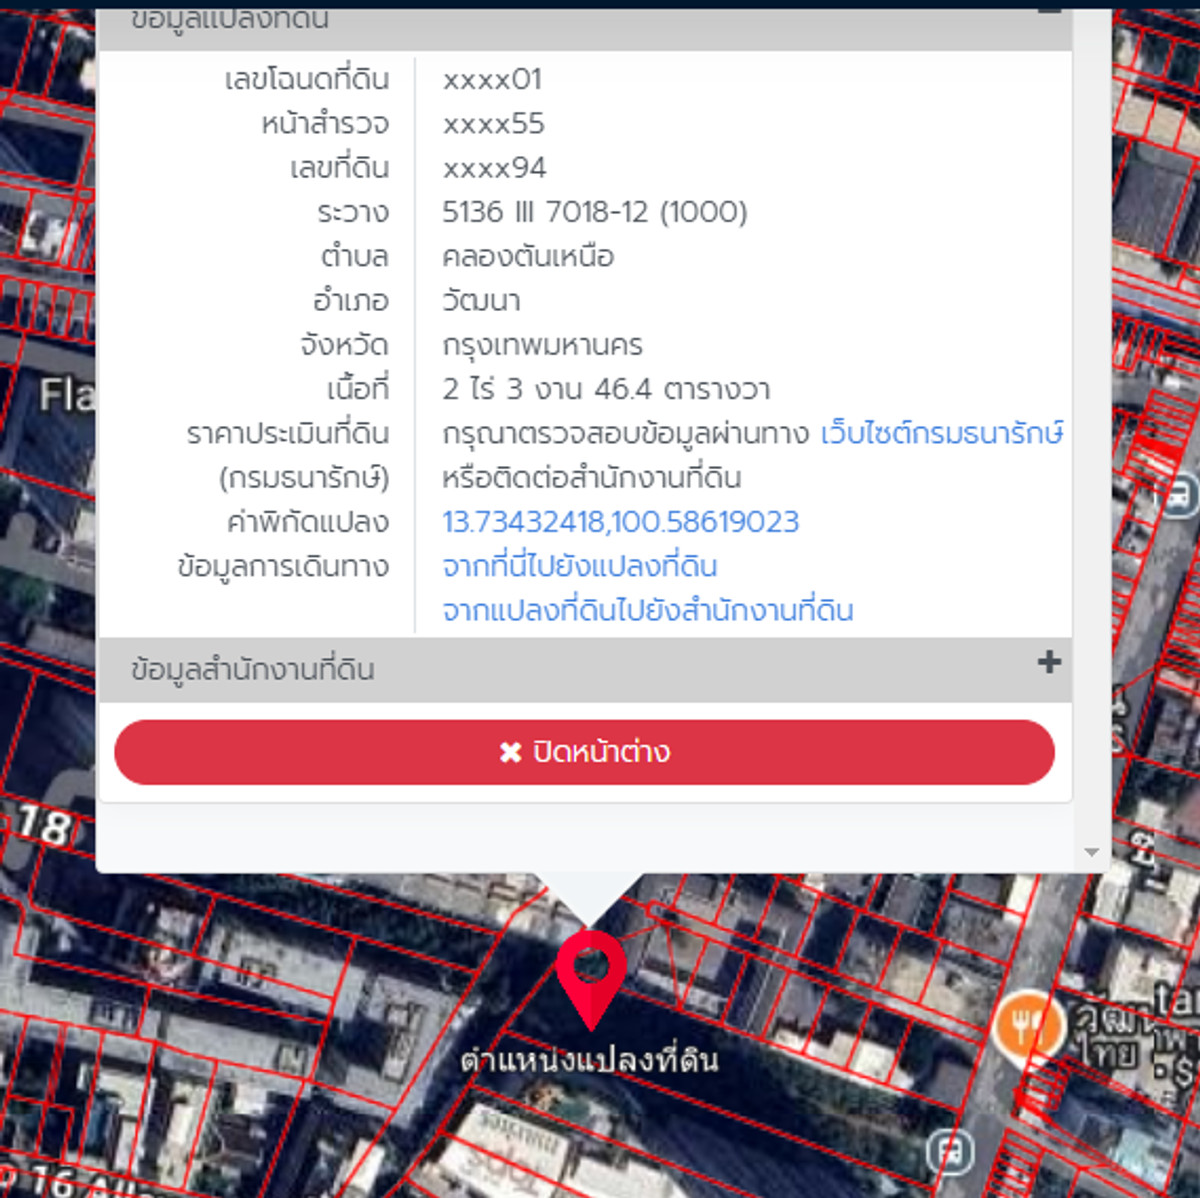Viewport: 1200px width, 1198px height.
Task: Click the ตำแหน่งแปลงที่ดิน marker label
Action: [x=589, y=1060]
